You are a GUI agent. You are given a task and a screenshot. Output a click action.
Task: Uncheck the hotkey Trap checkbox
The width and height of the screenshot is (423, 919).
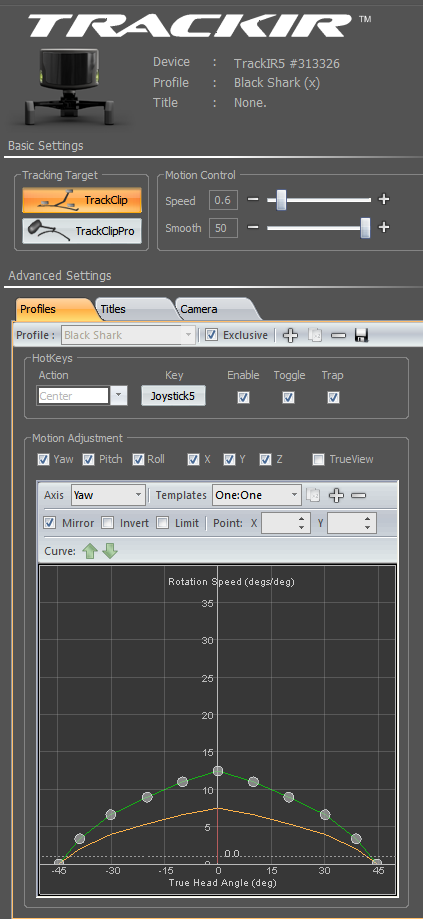[x=333, y=397]
